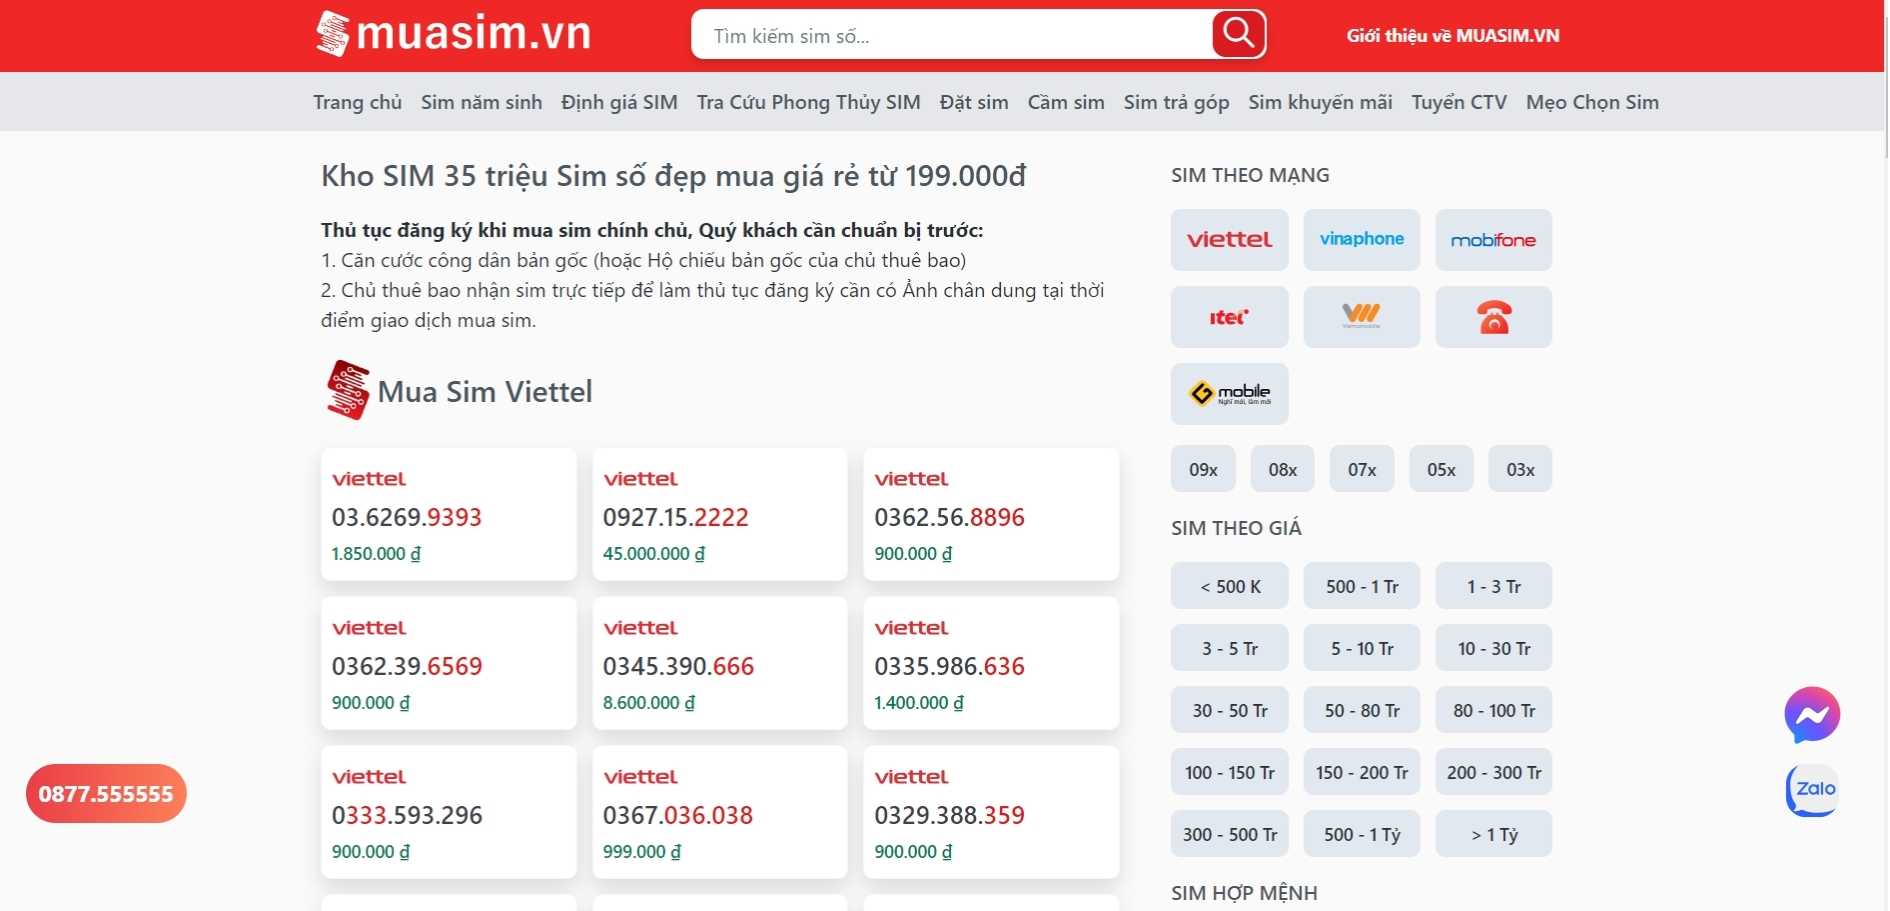Filter by 03x prefix
Viewport: 1890px width, 911px height.
tap(1520, 469)
